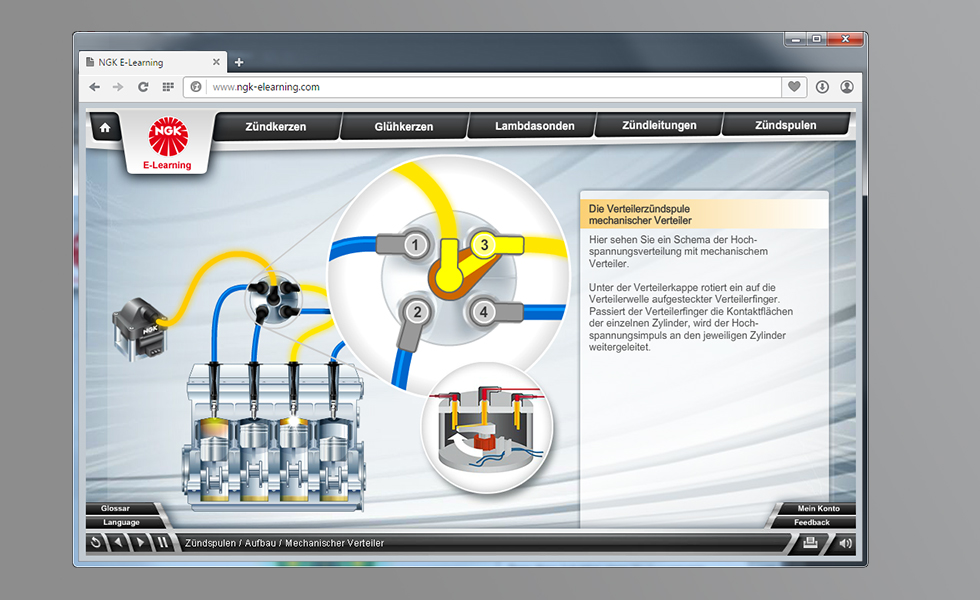Open the Glühkerzen menu
980x600 pixels.
coord(404,126)
